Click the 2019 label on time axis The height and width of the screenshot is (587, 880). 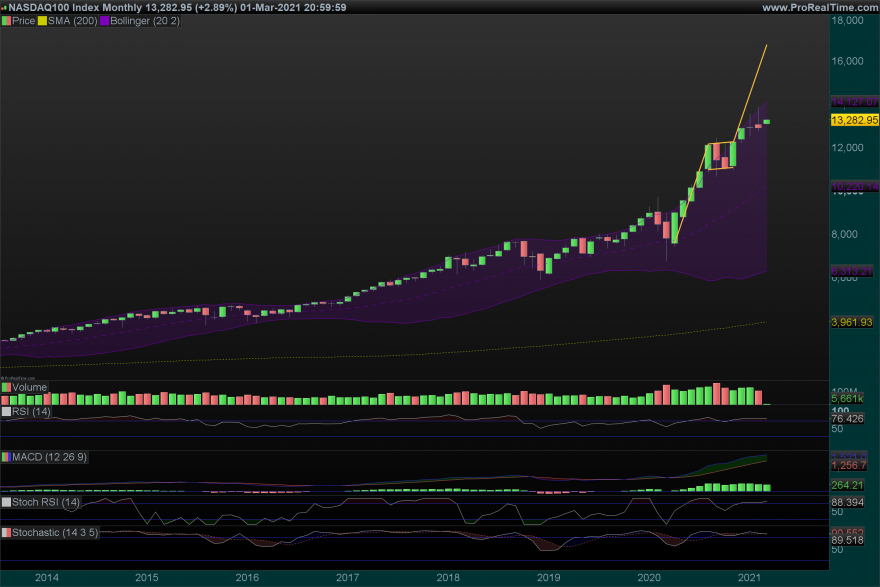click(549, 577)
